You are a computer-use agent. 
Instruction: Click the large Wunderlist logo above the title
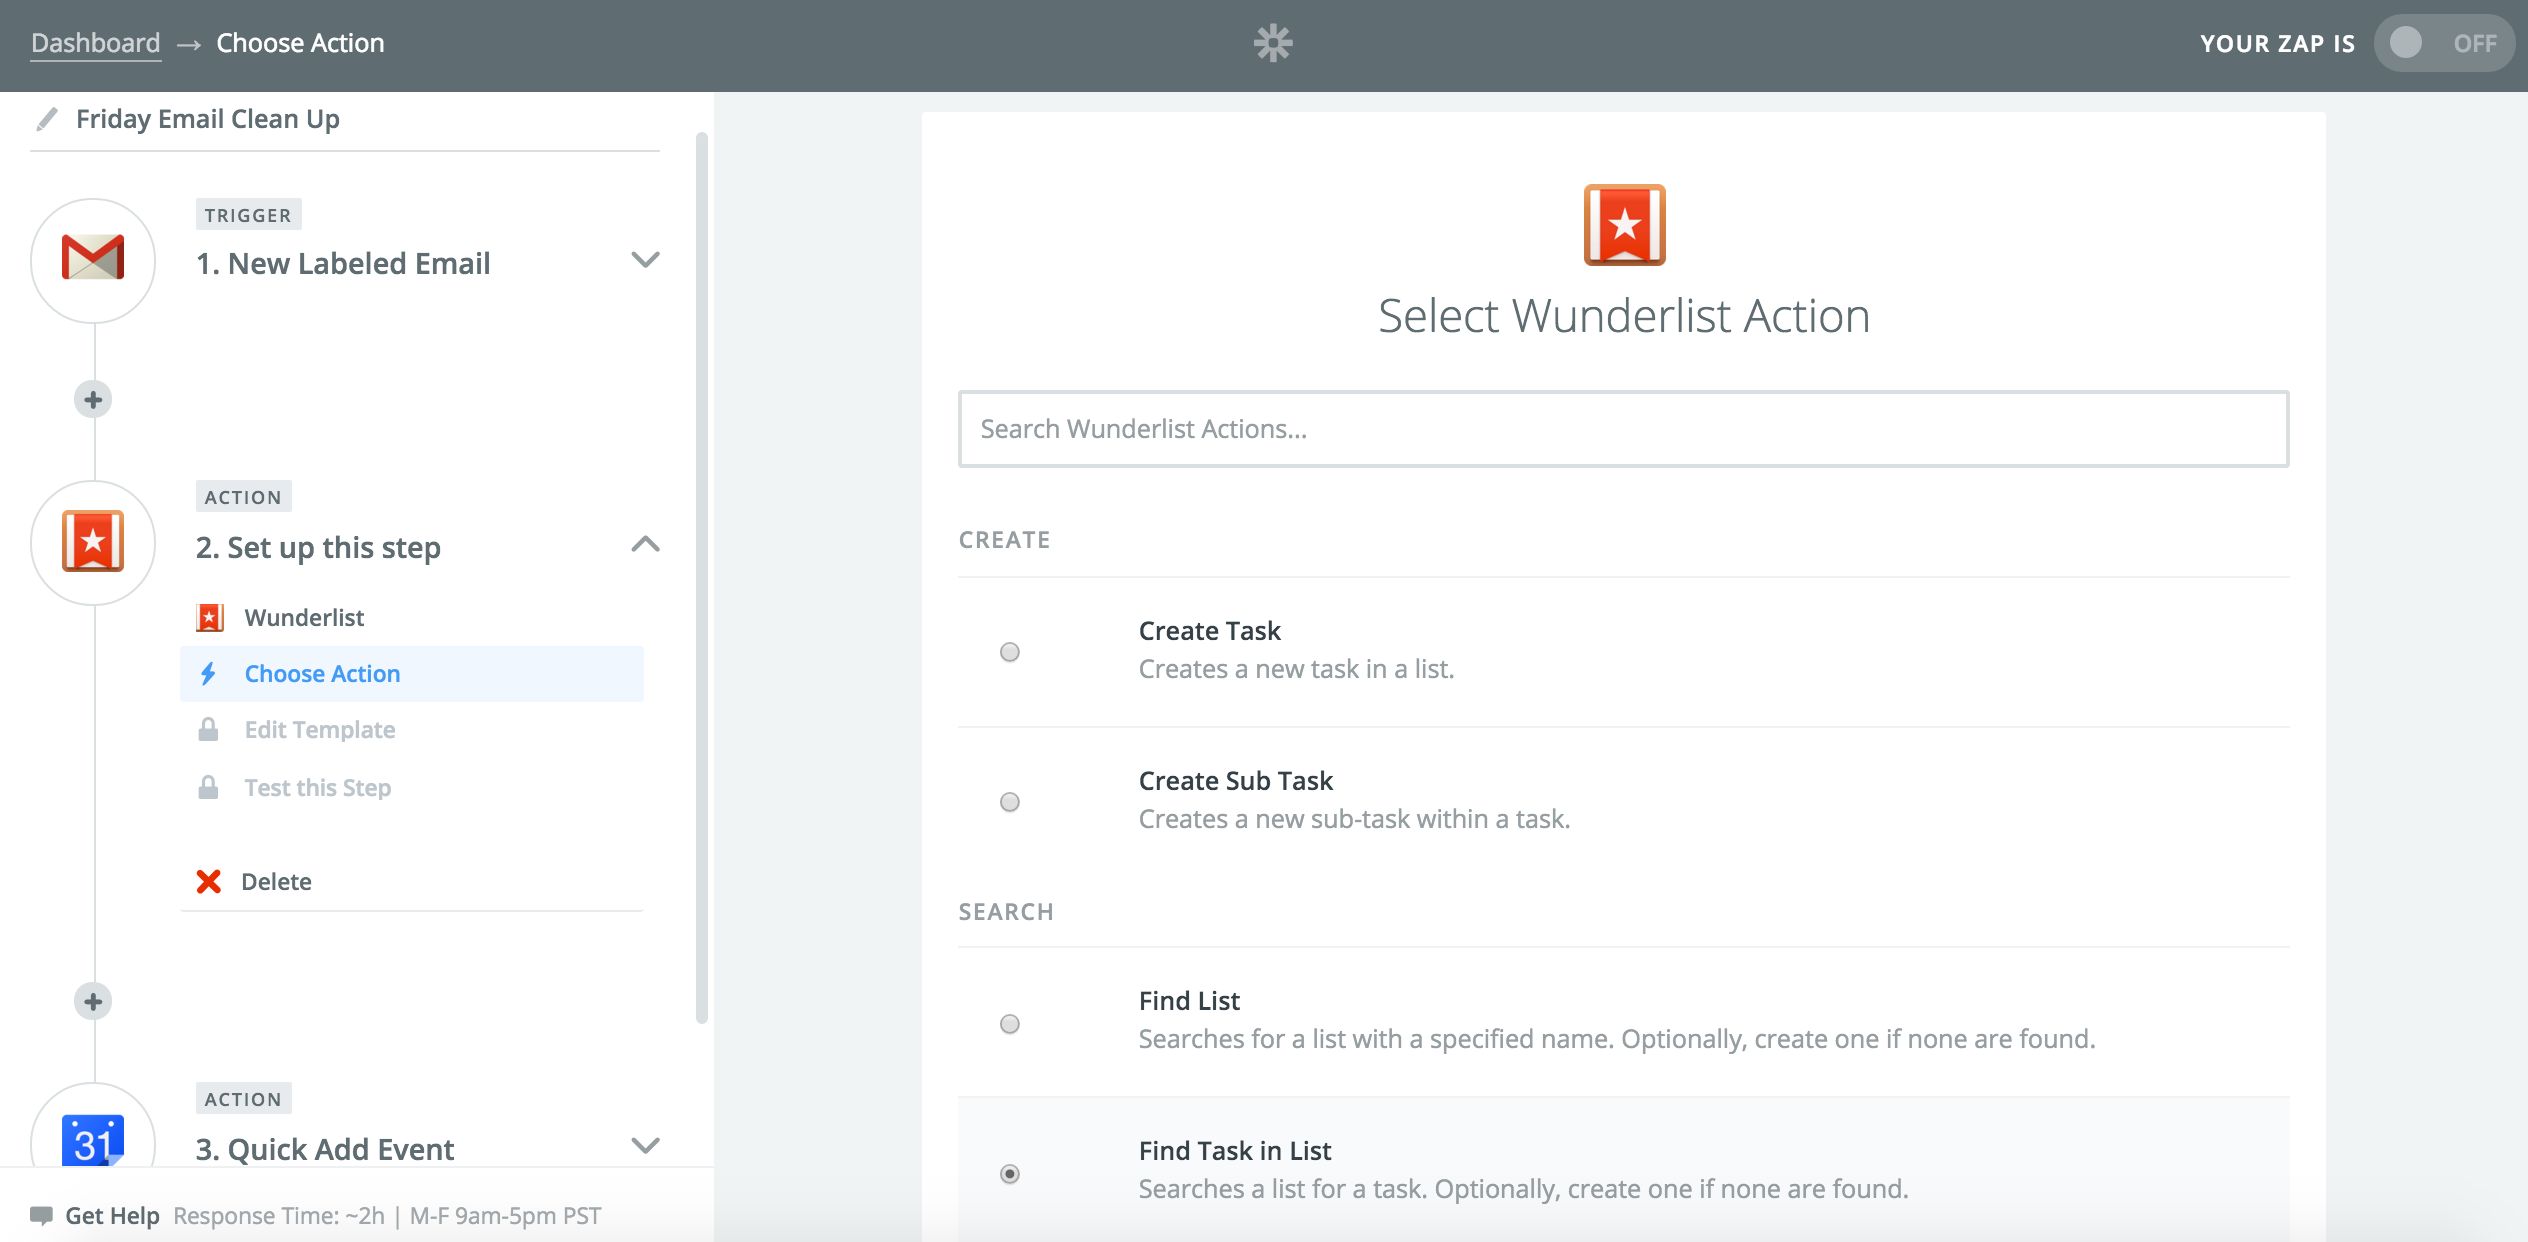click(x=1624, y=225)
